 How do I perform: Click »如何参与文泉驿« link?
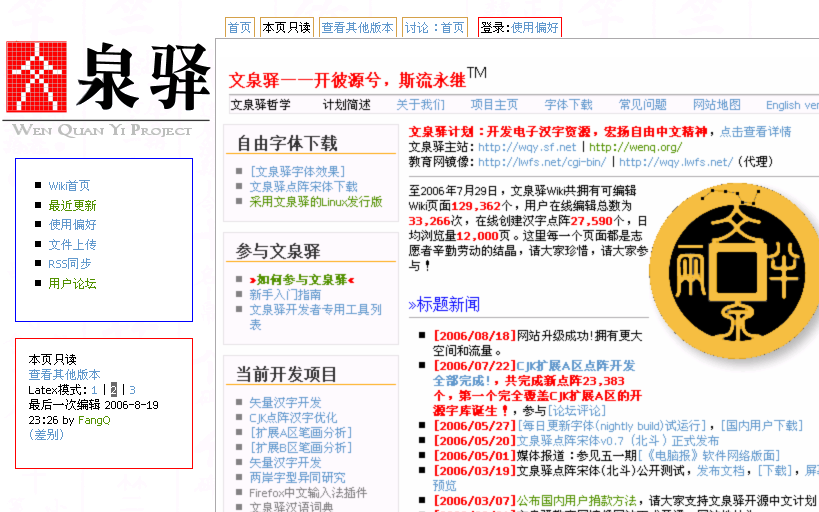(302, 280)
